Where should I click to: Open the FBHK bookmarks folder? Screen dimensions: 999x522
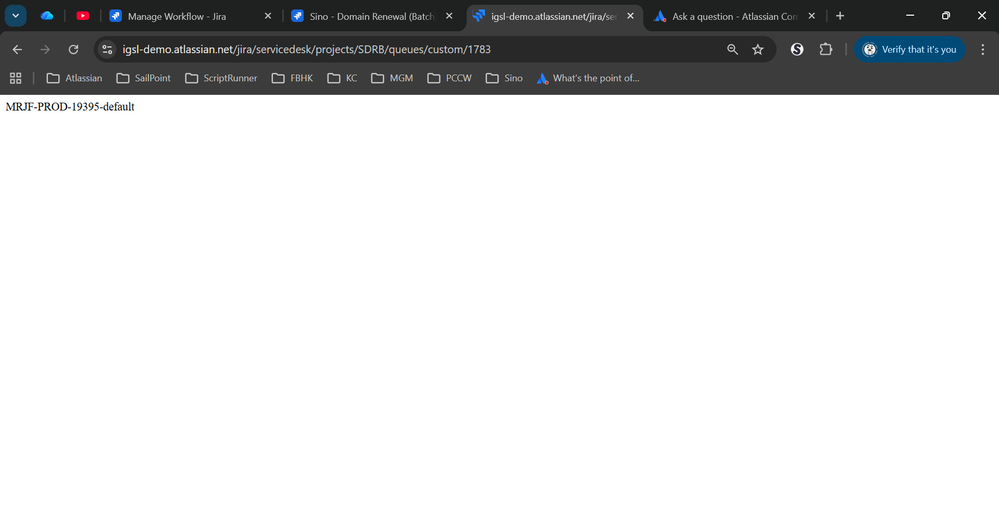(x=292, y=78)
